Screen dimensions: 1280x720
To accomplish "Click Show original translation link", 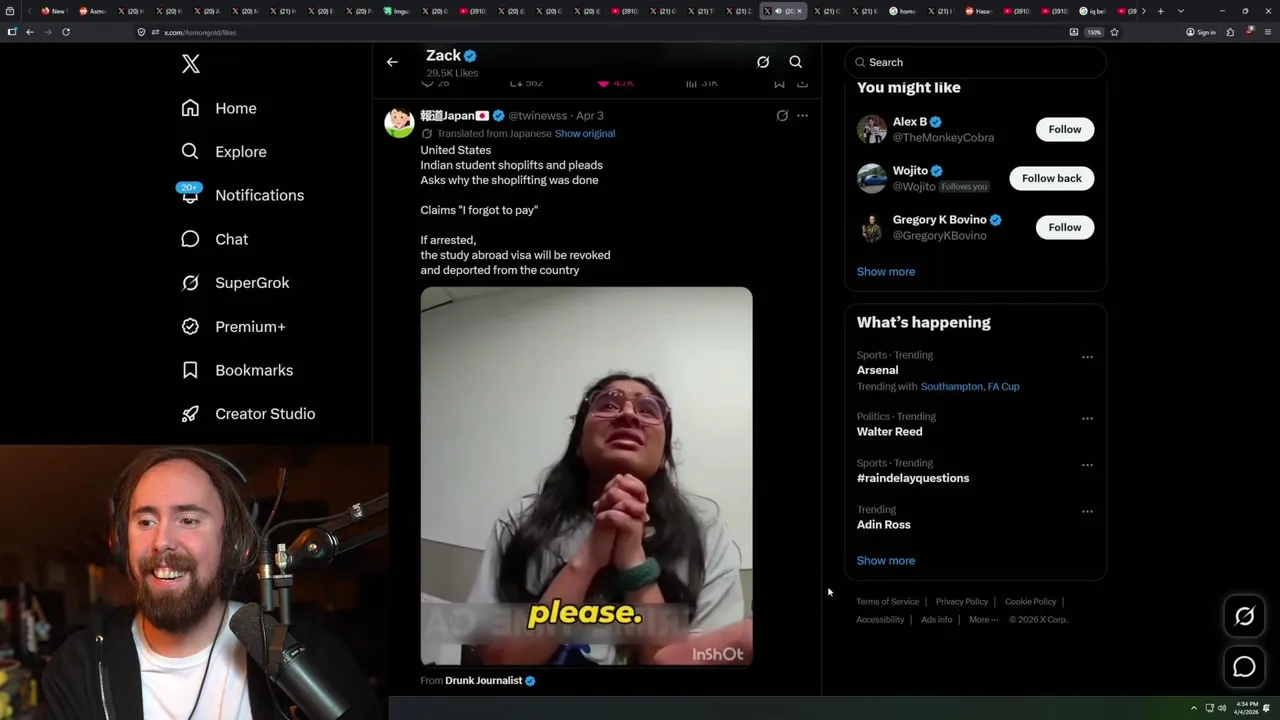I will 584,133.
